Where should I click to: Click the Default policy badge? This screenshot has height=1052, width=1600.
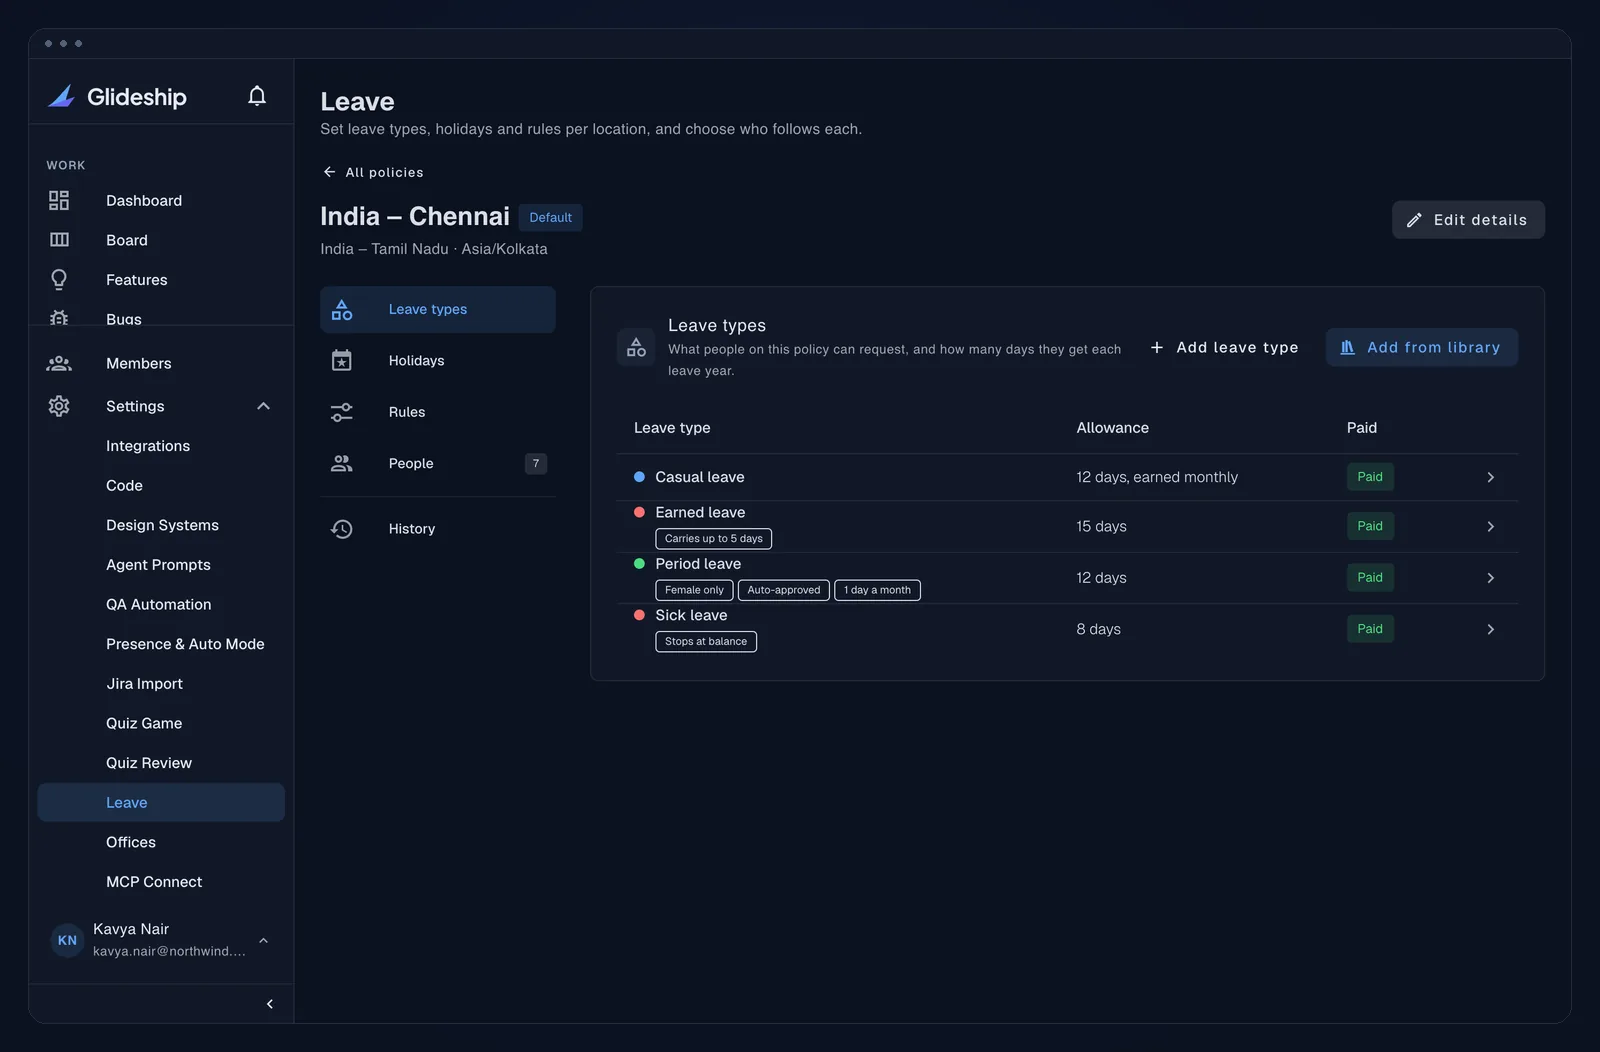point(550,217)
